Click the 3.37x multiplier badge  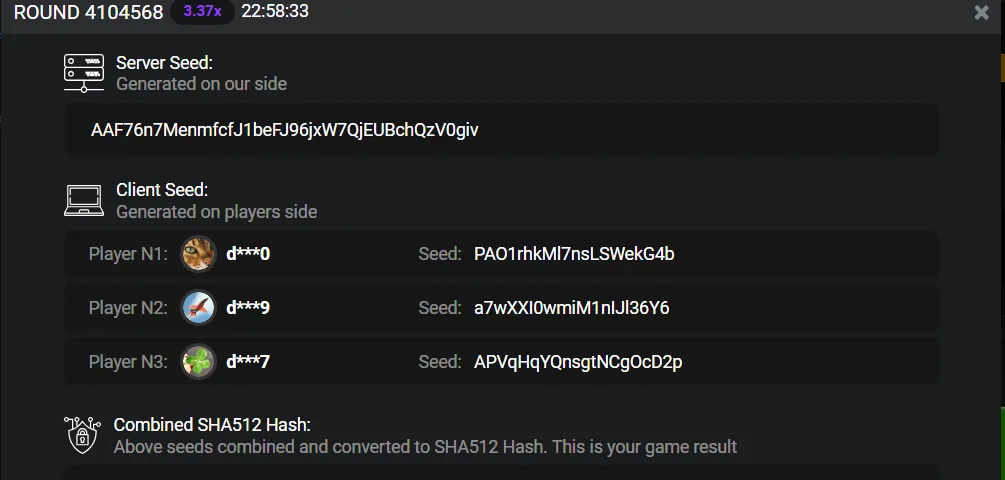pyautogui.click(x=203, y=12)
